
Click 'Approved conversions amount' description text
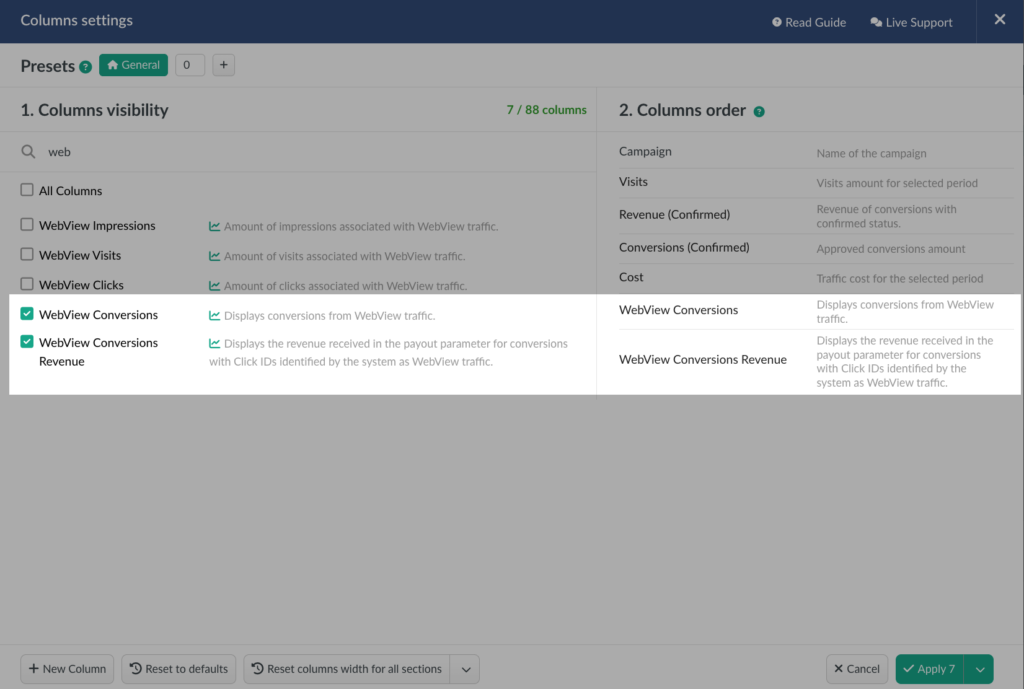[x=891, y=249]
